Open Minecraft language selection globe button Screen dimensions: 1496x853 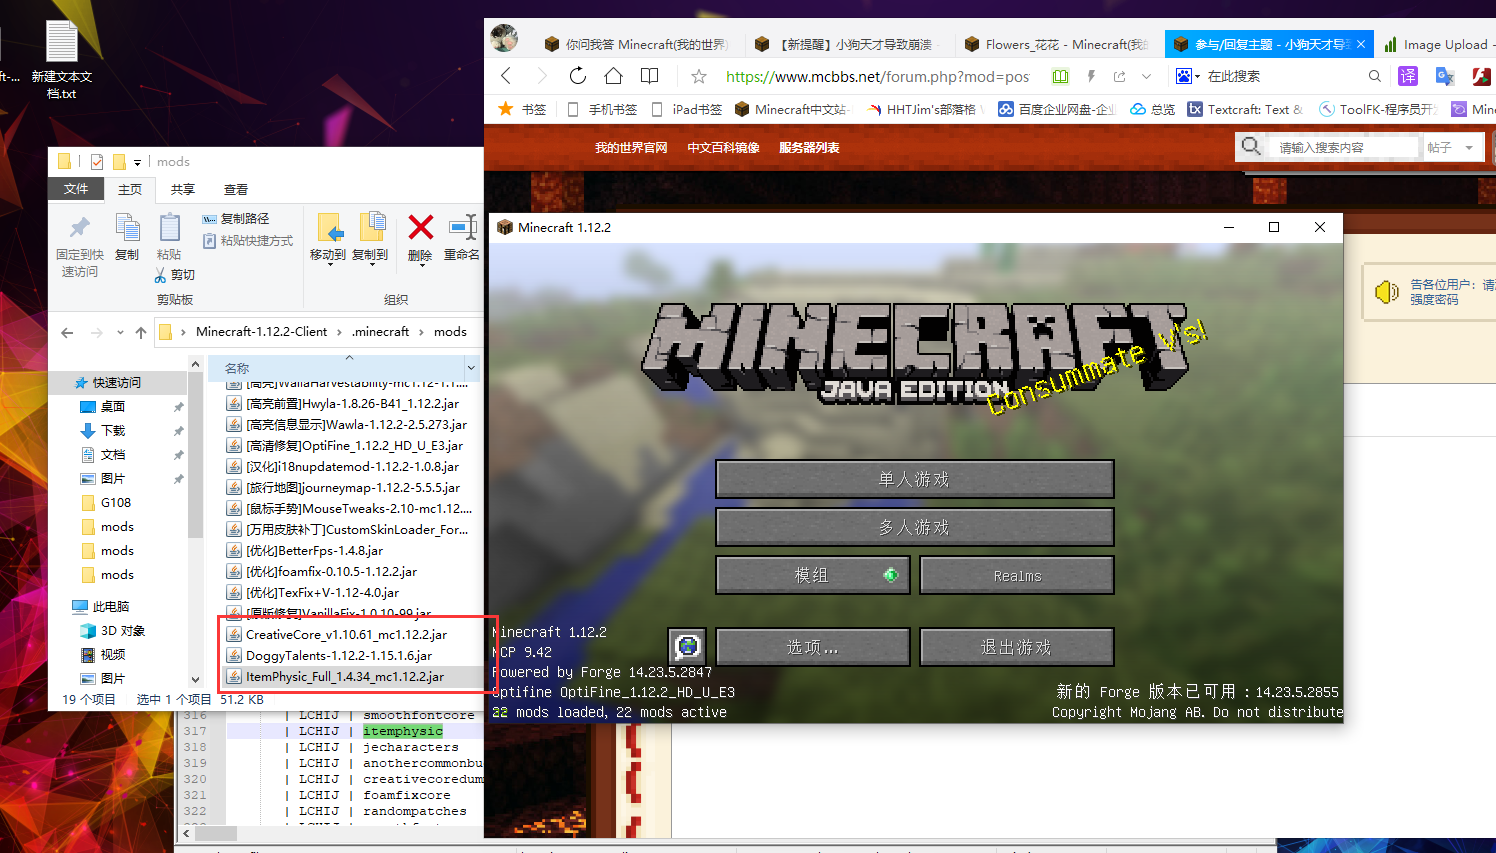click(687, 647)
